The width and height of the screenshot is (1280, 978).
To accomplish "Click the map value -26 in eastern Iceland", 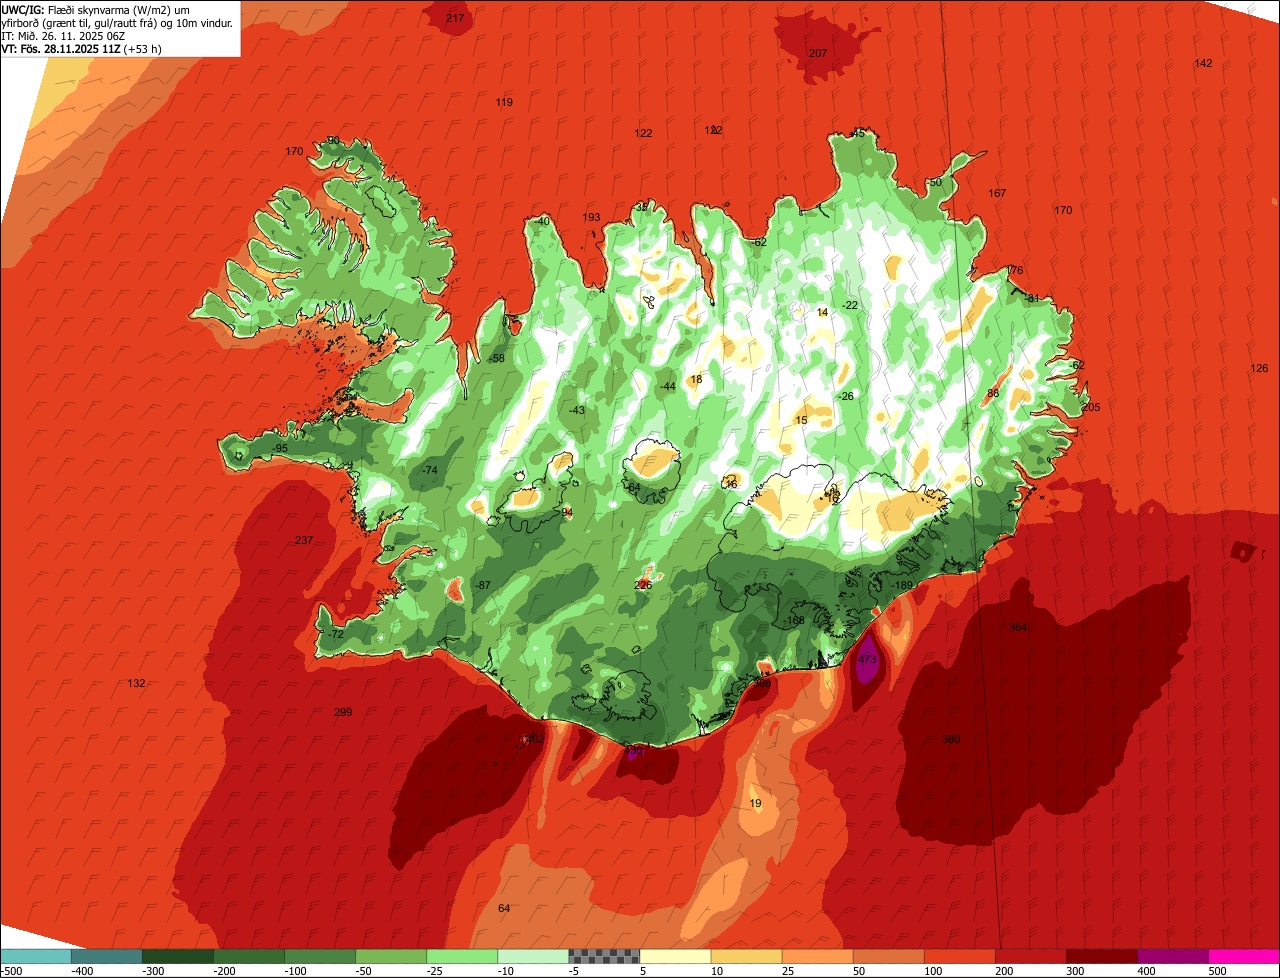I will [847, 396].
